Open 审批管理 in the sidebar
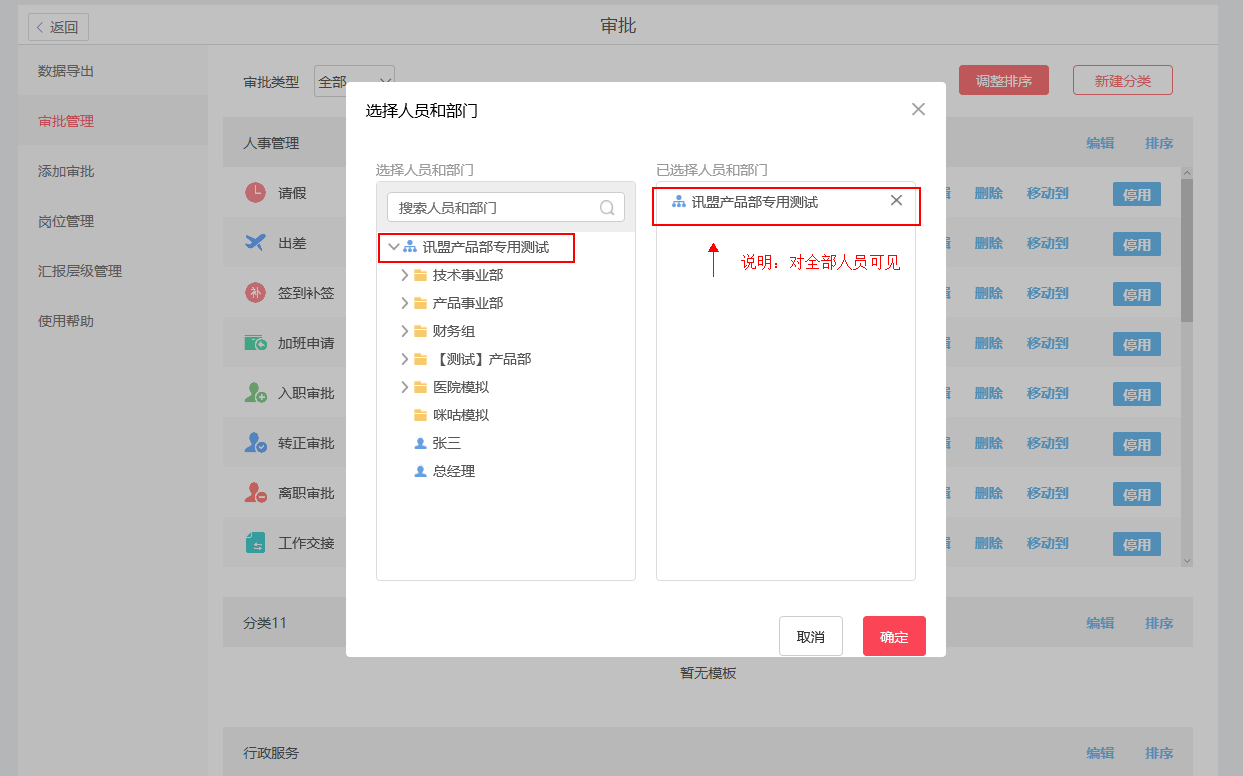The height and width of the screenshot is (776, 1243). tap(66, 121)
